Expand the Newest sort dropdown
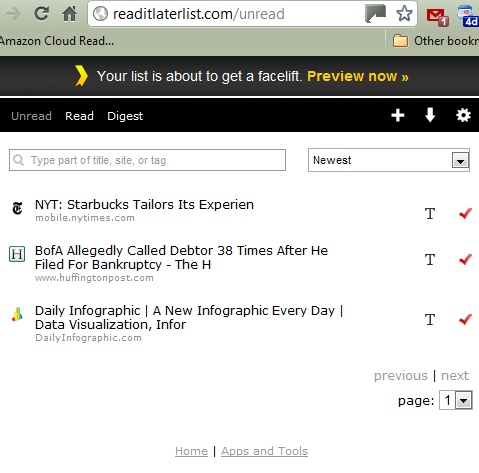Image resolution: width=479 pixels, height=473 pixels. tap(389, 160)
